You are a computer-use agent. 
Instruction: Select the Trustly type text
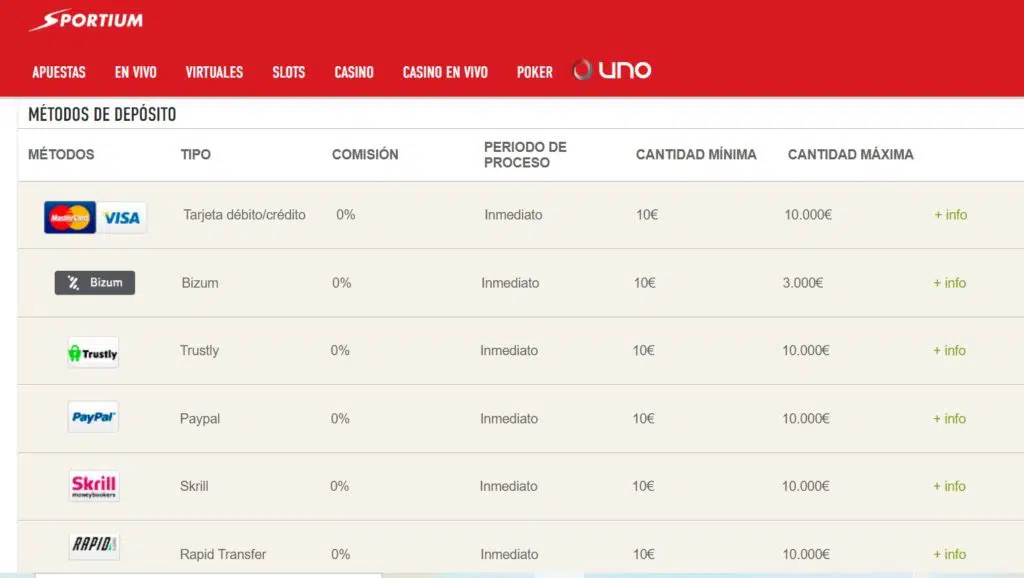199,351
